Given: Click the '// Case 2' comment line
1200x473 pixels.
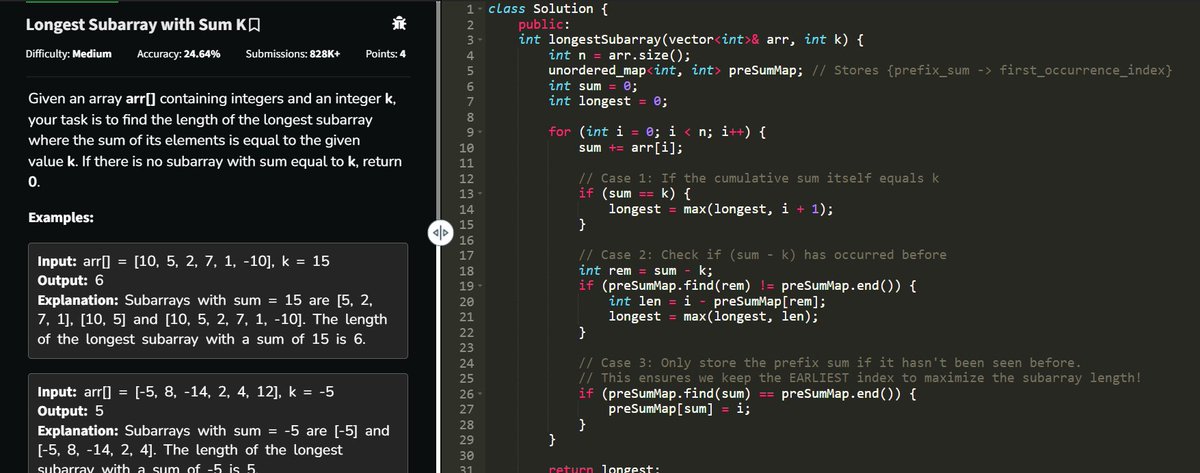Looking at the screenshot, I should pyautogui.click(x=763, y=256).
